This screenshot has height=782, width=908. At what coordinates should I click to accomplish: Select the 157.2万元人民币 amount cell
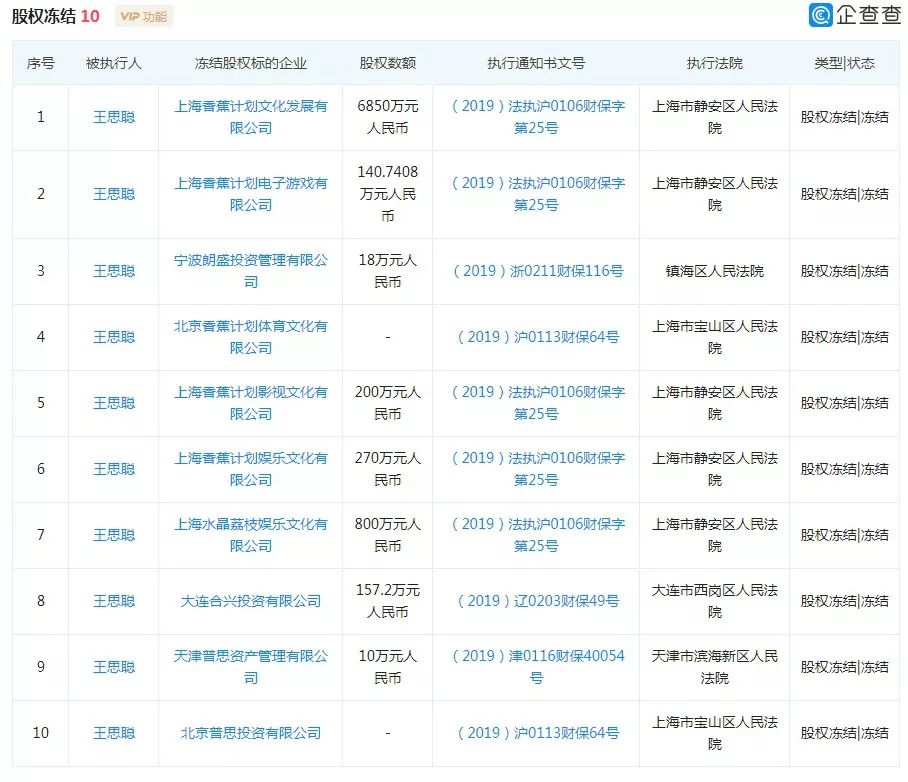[x=387, y=601]
